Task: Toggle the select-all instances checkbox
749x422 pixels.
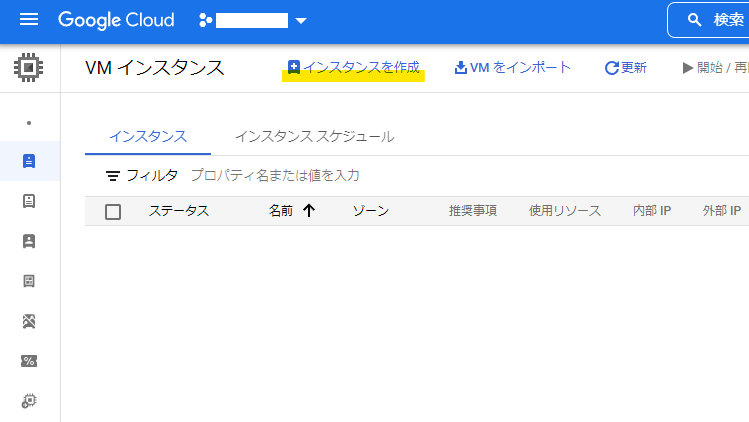Action: [x=113, y=211]
